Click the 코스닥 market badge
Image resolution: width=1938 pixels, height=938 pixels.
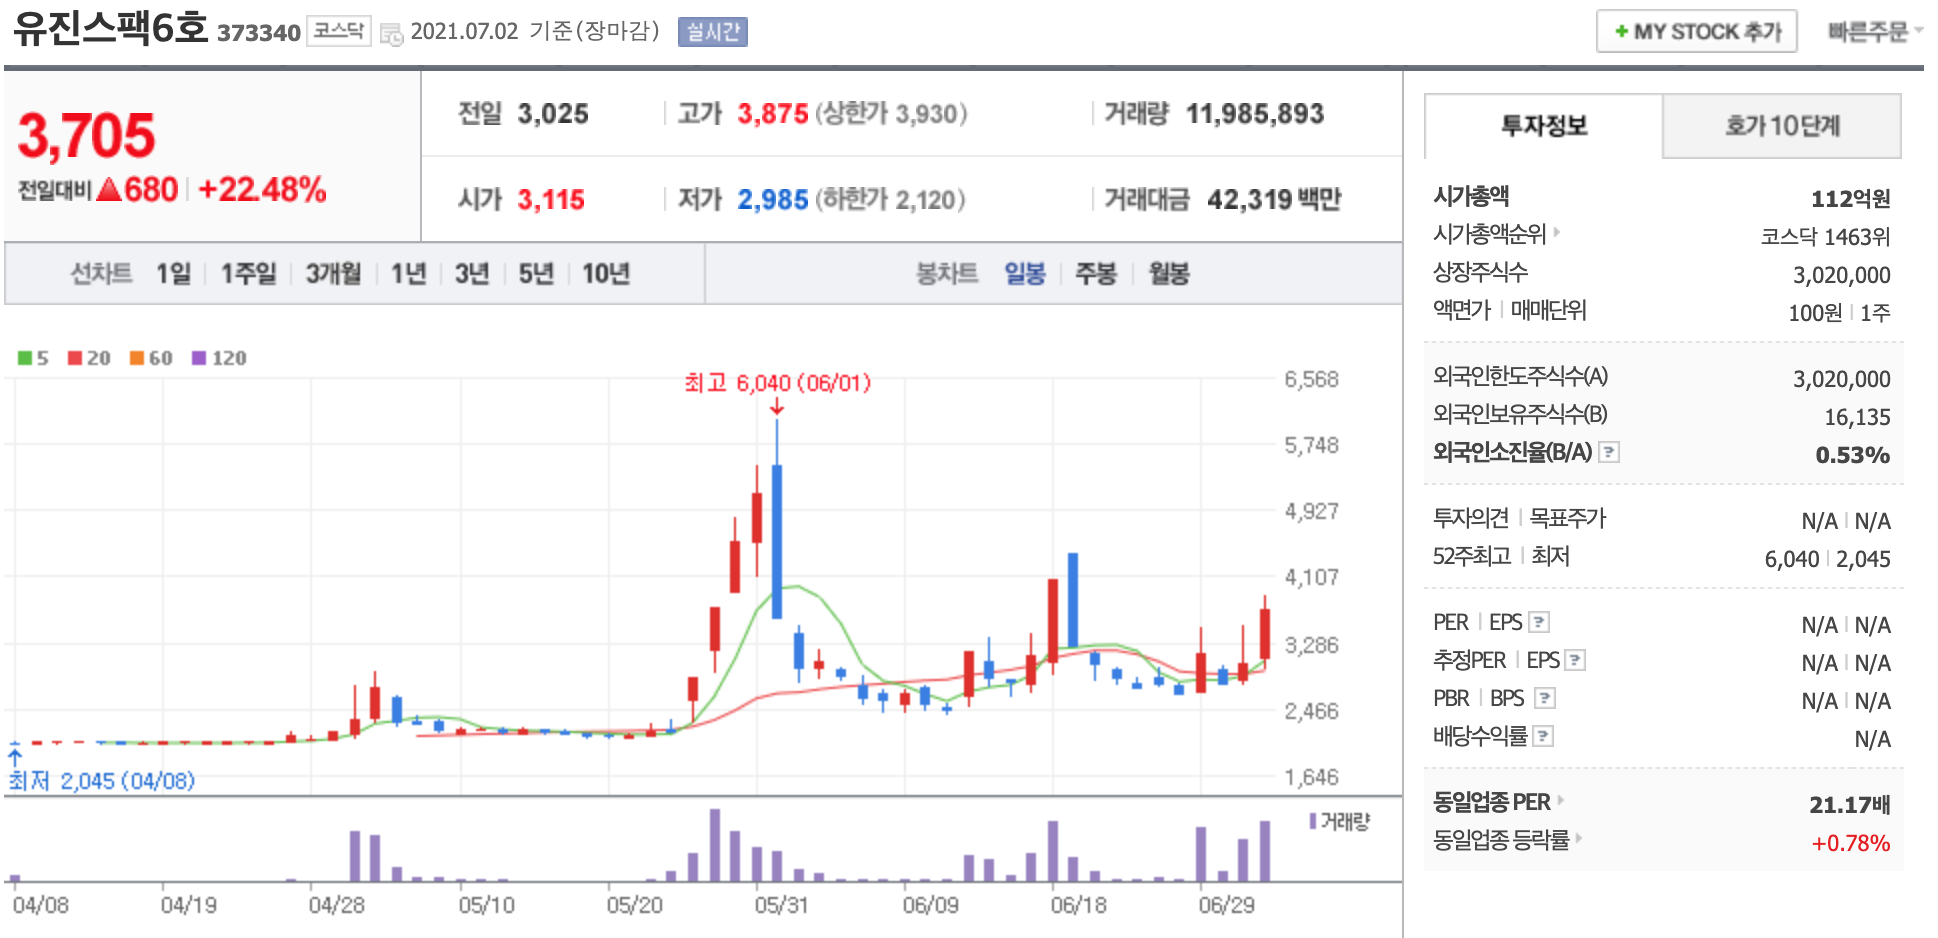click(338, 32)
